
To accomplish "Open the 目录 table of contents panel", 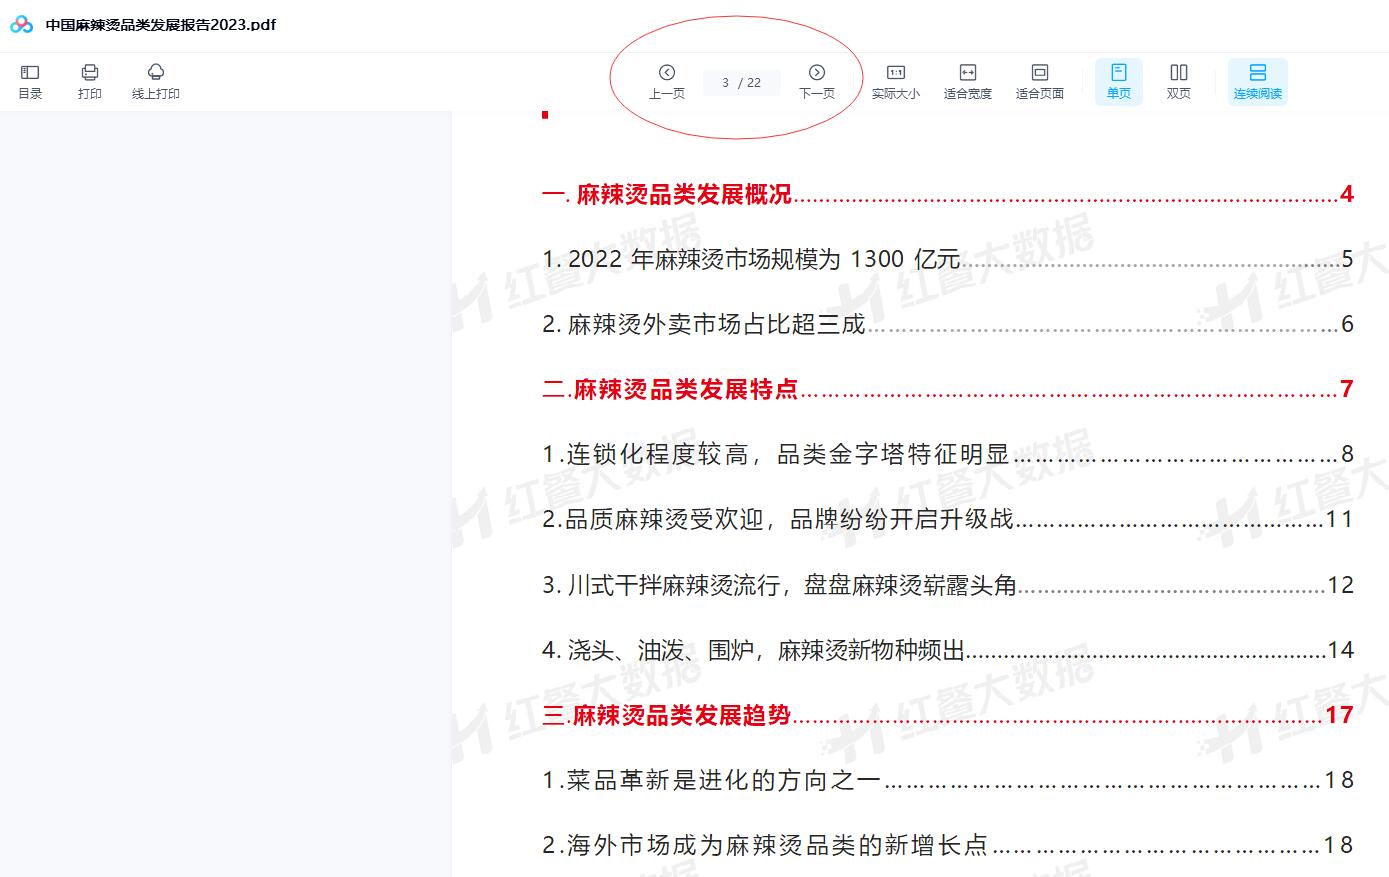I will click(30, 81).
